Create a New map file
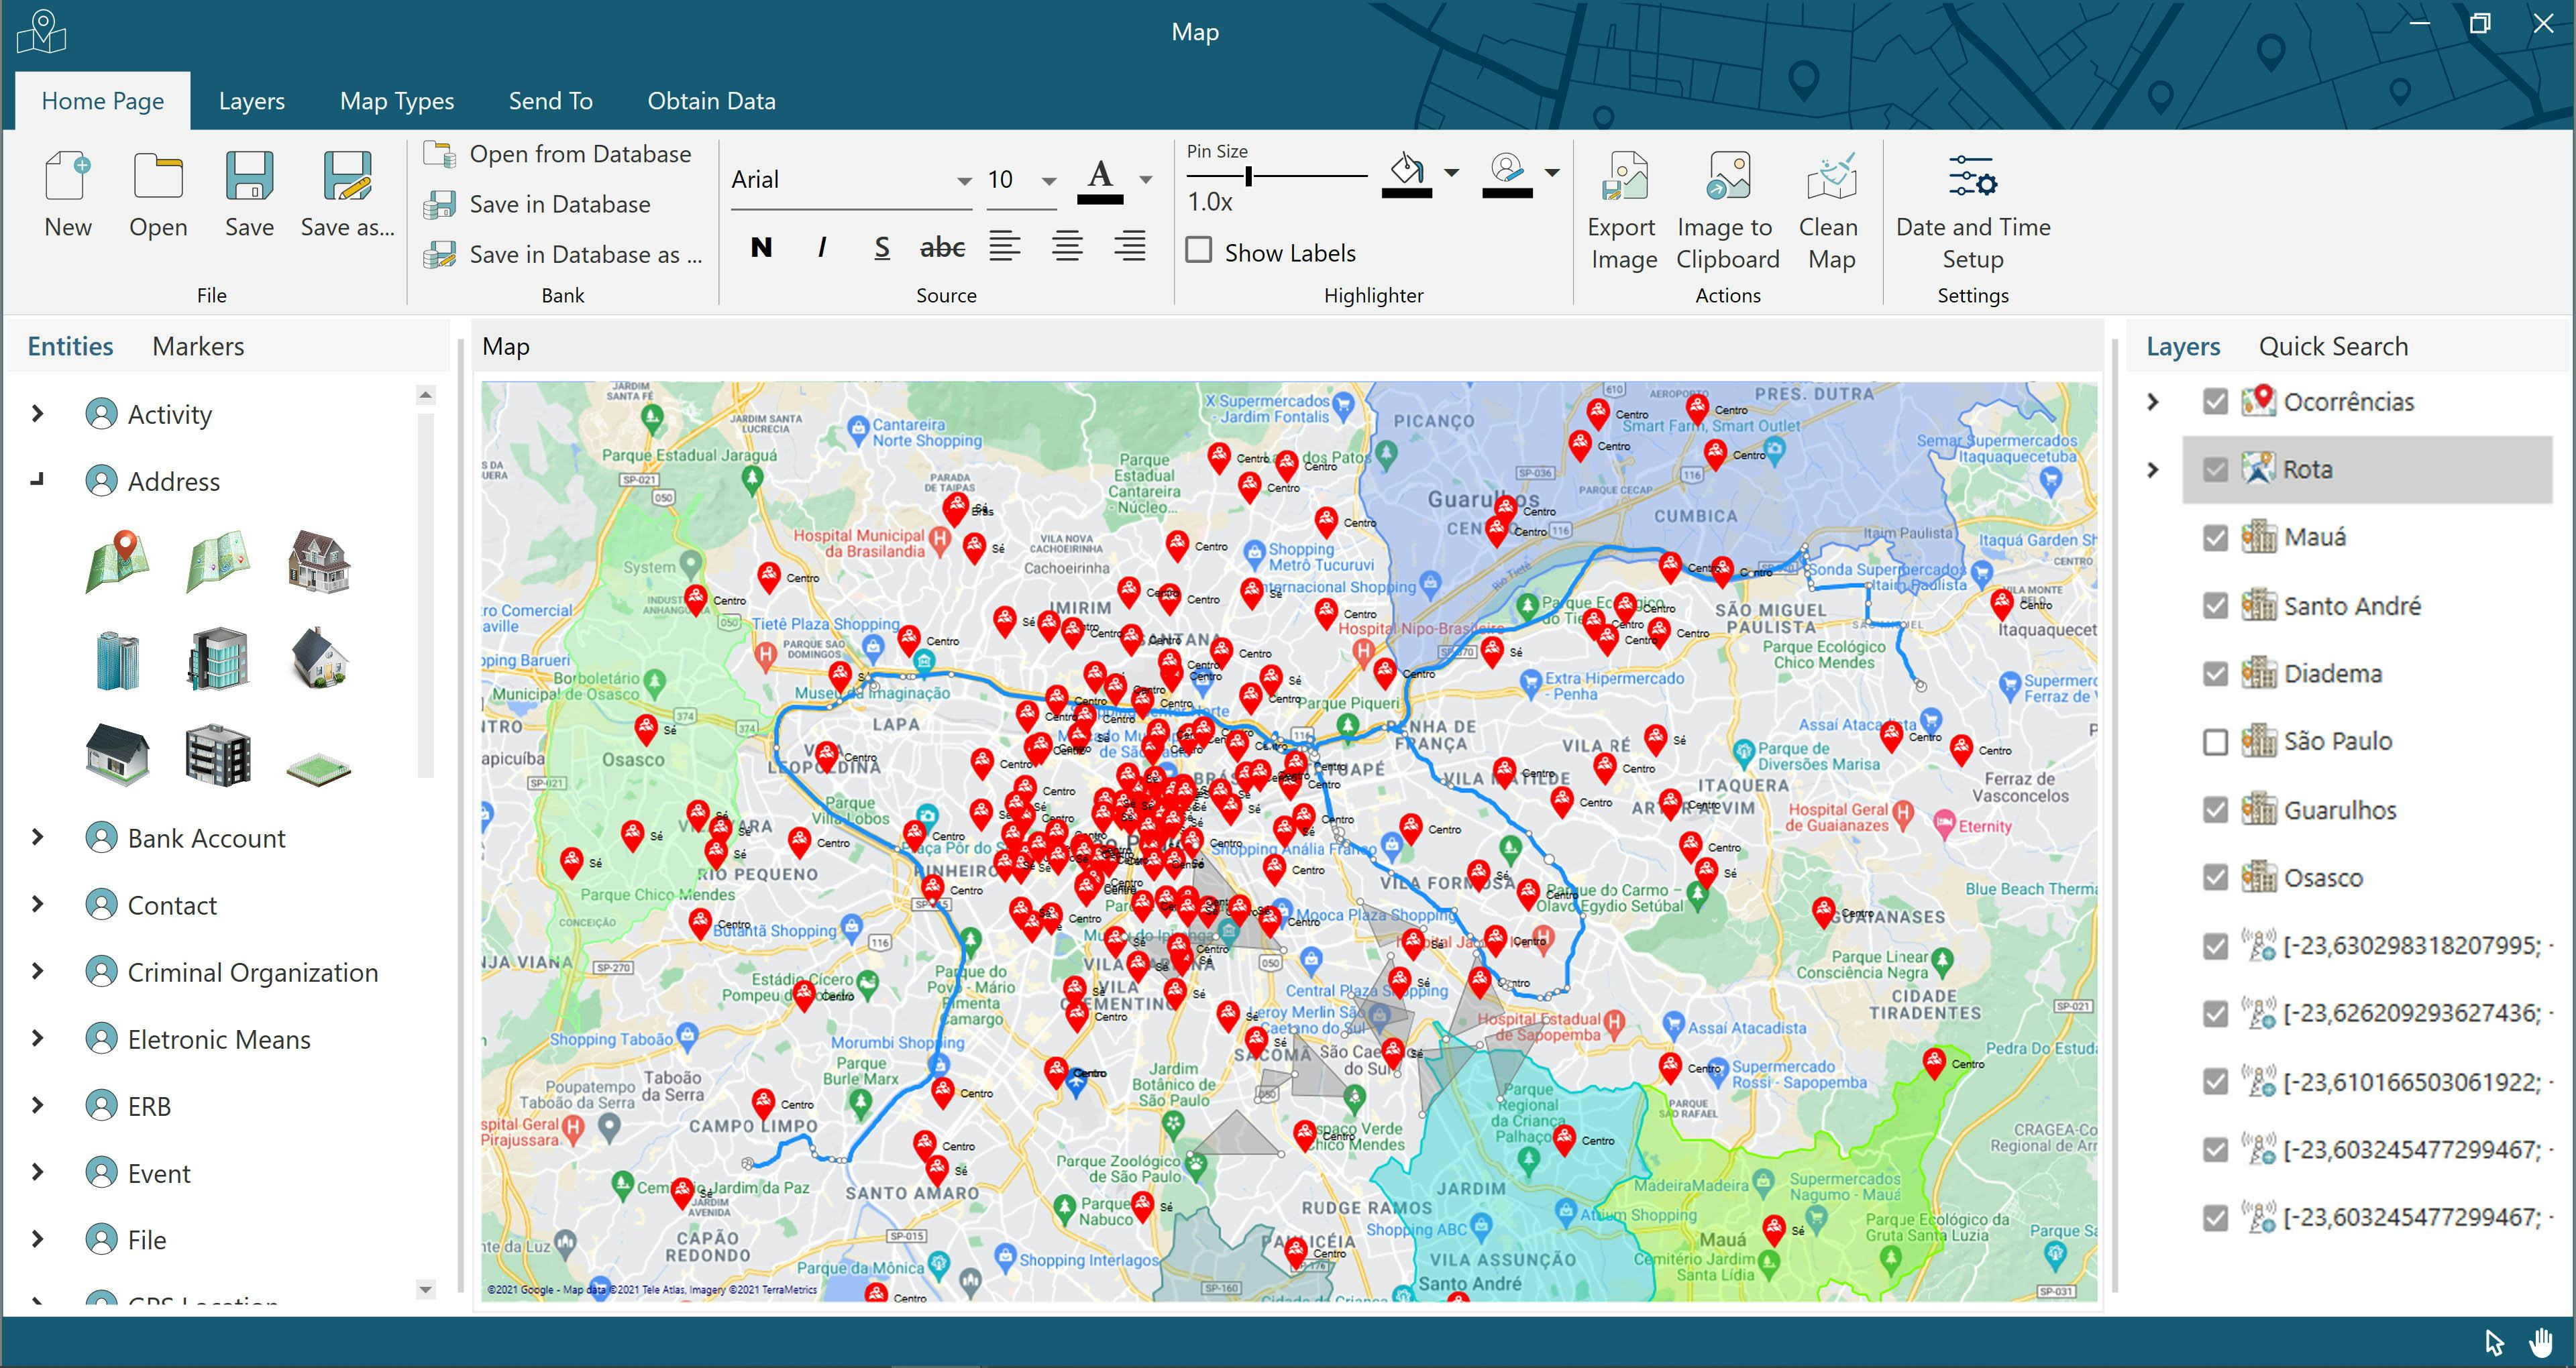Image resolution: width=2576 pixels, height=1368 pixels. pyautogui.click(x=66, y=195)
